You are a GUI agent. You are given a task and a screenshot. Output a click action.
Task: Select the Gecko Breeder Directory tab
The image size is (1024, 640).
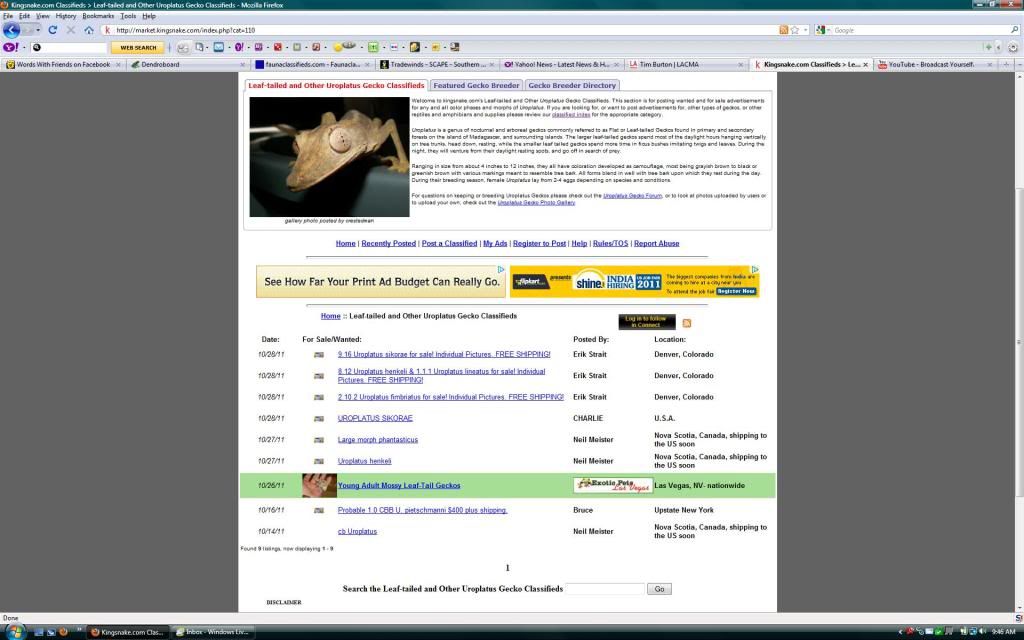(x=572, y=86)
